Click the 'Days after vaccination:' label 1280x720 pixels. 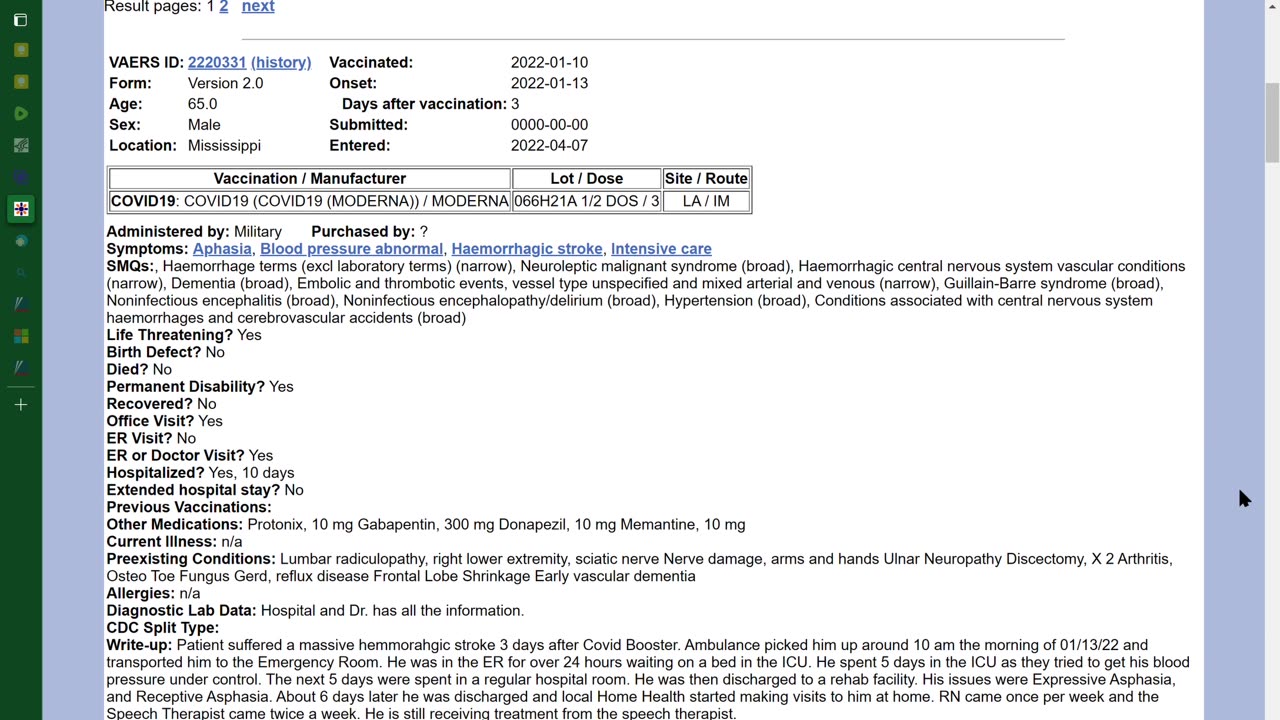424,104
